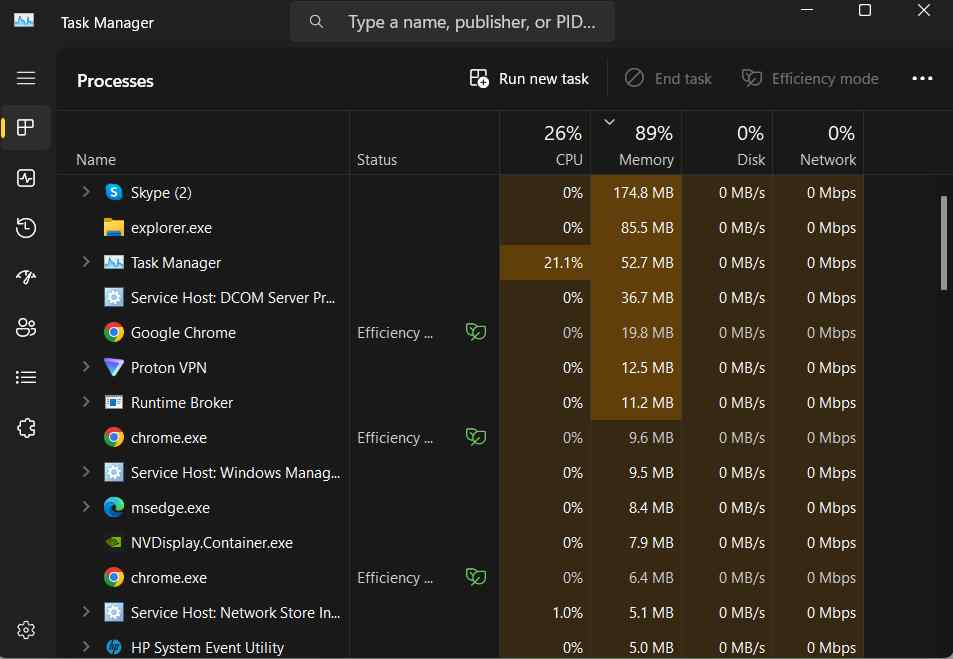
Task: Click the three-dot more options button
Action: pos(922,79)
